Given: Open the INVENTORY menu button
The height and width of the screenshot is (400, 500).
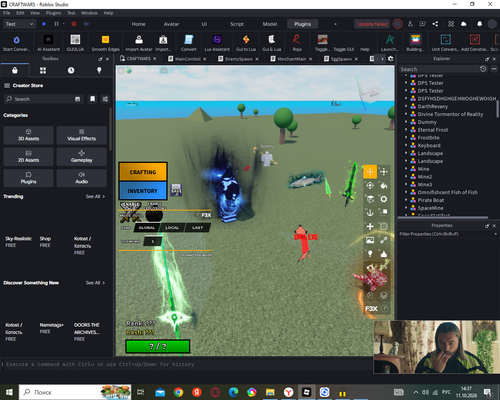Looking at the screenshot, I should point(143,191).
